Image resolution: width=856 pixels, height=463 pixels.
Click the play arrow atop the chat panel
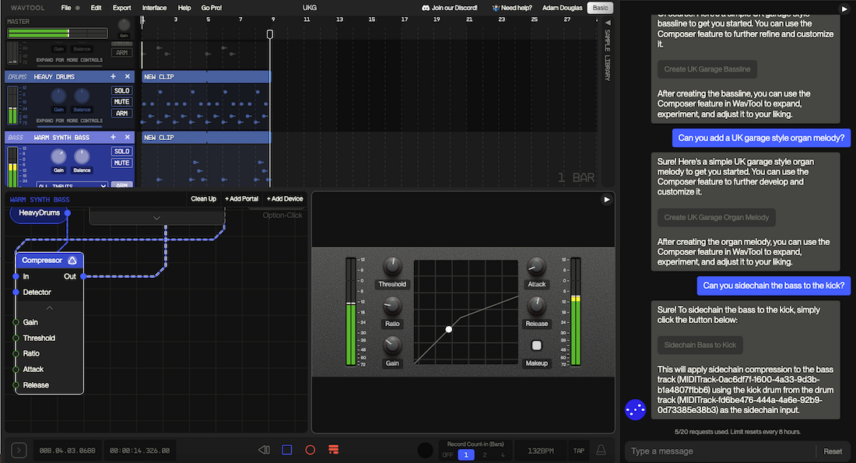pyautogui.click(x=844, y=9)
